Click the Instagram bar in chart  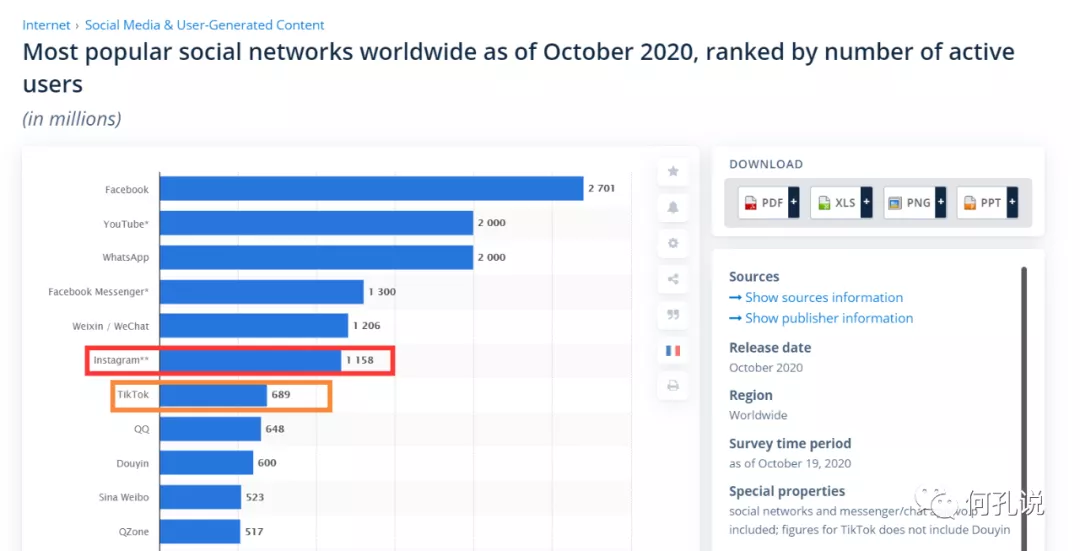250,360
